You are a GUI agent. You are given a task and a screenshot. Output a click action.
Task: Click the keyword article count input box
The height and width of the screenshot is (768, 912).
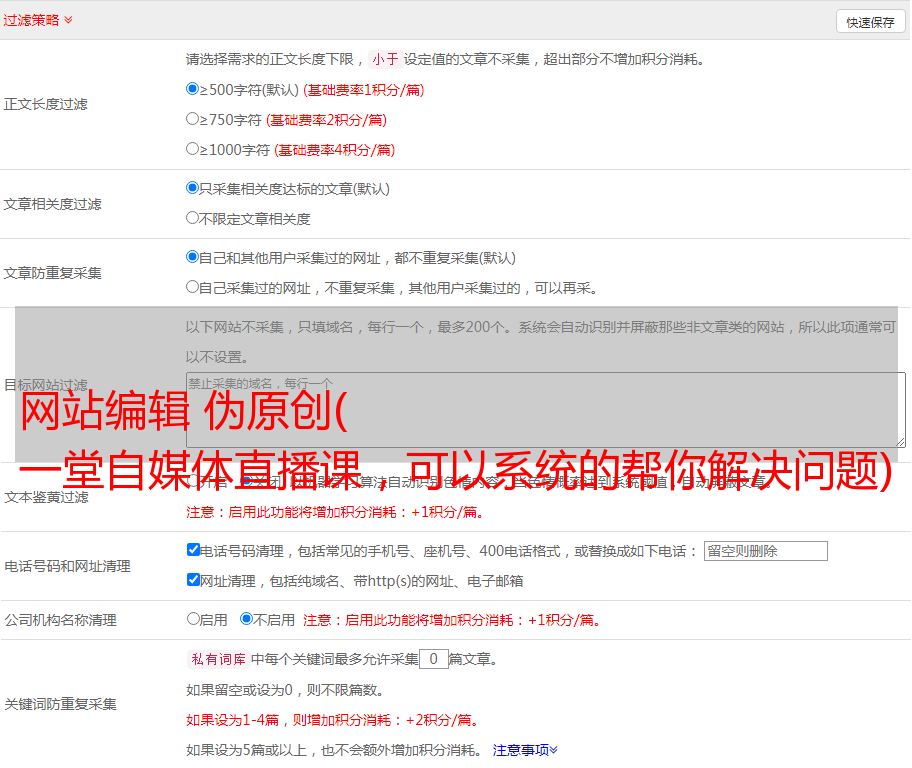433,659
